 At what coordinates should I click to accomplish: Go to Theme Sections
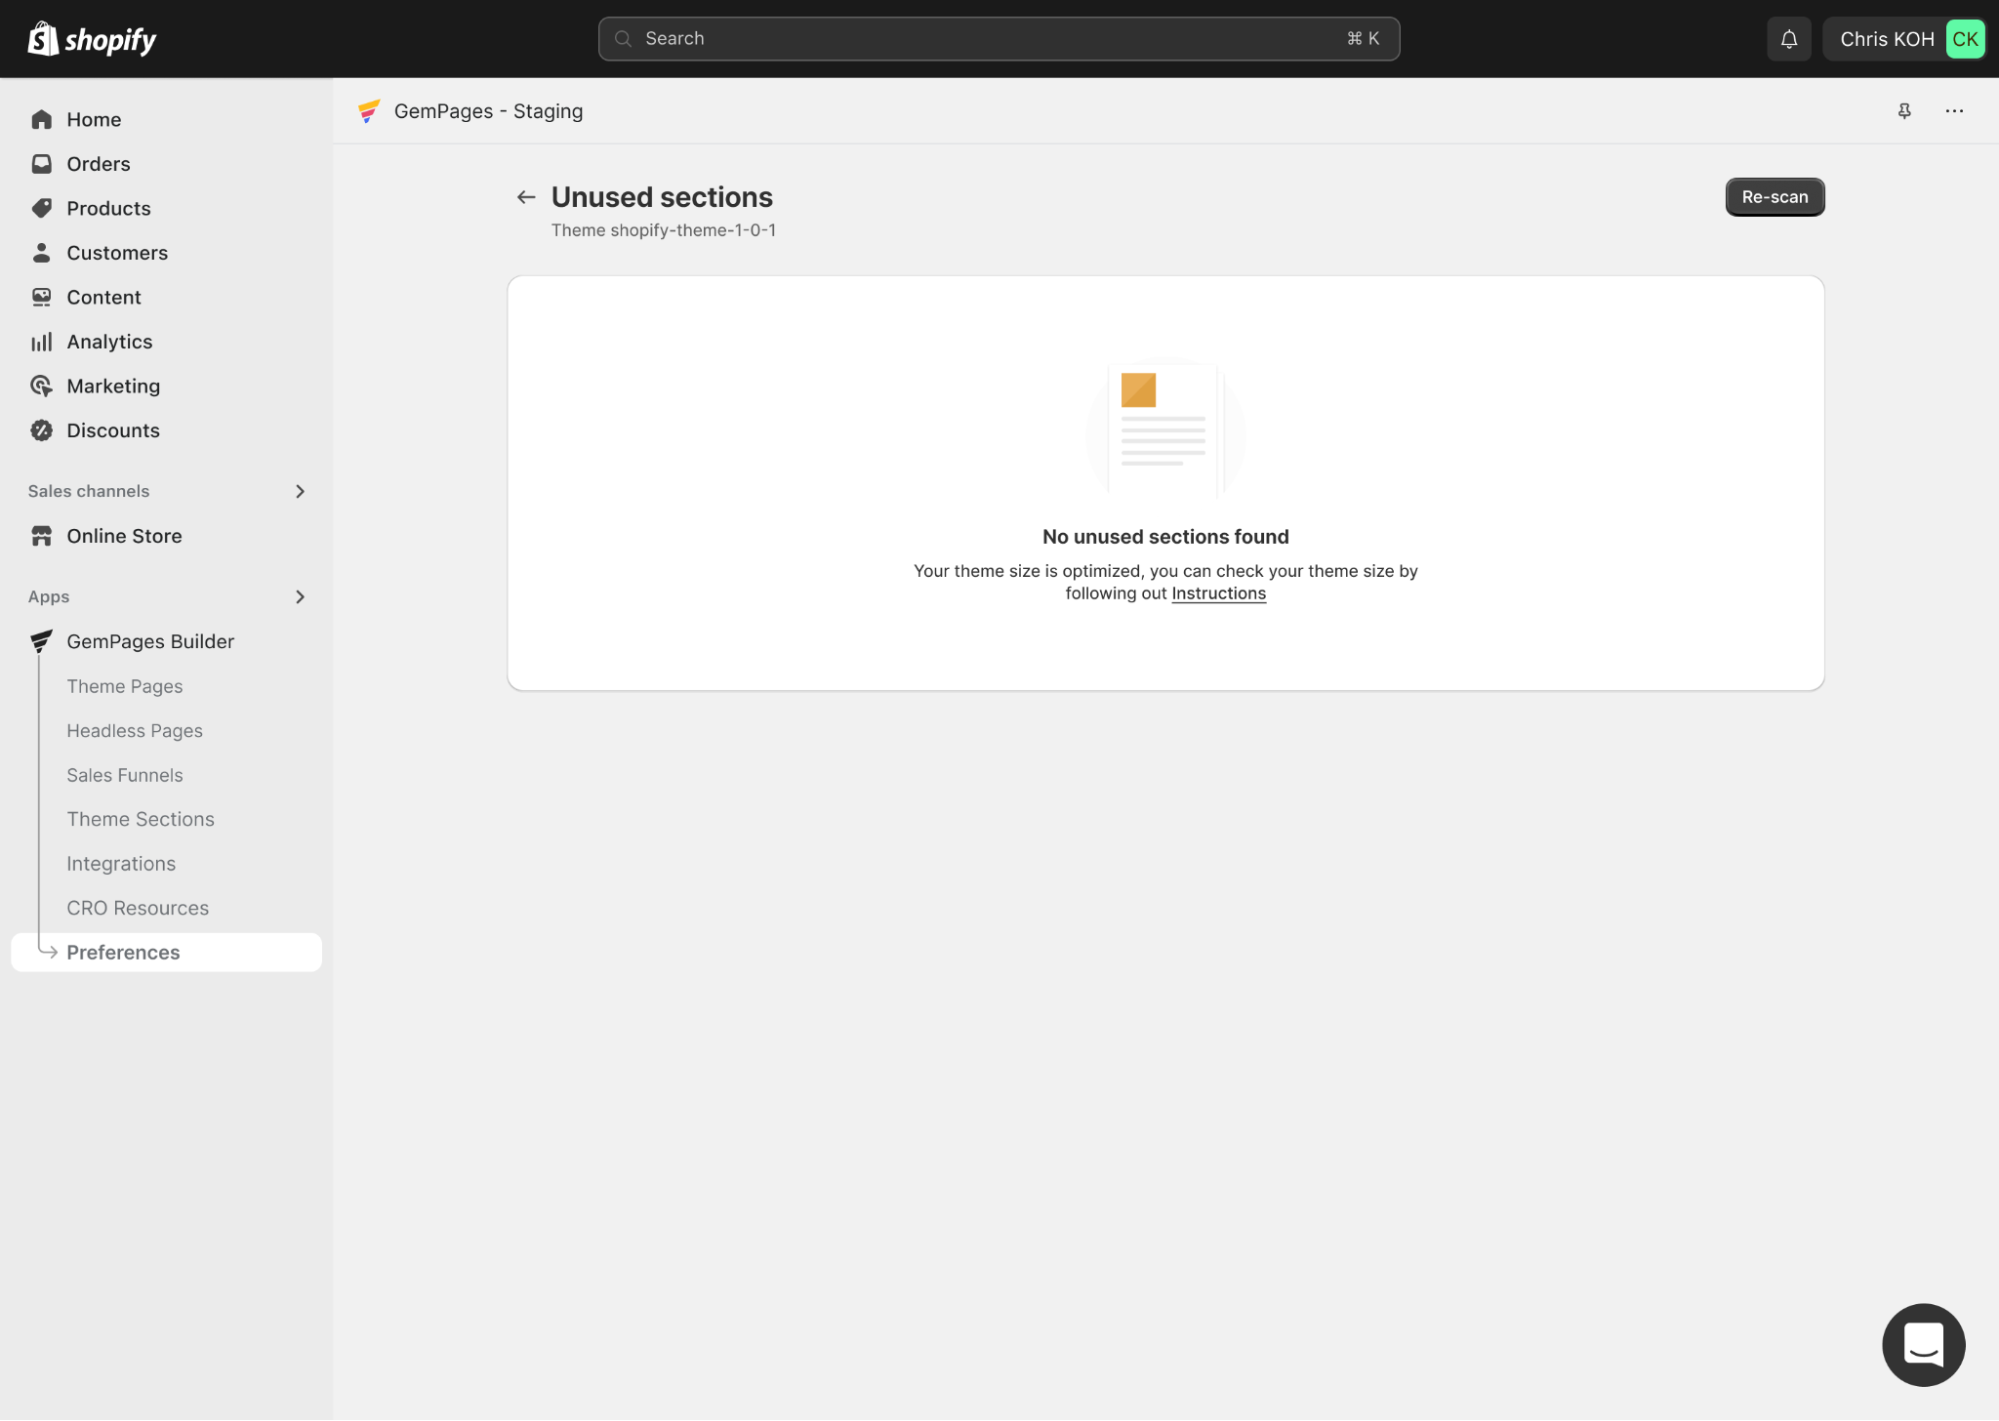tap(140, 819)
